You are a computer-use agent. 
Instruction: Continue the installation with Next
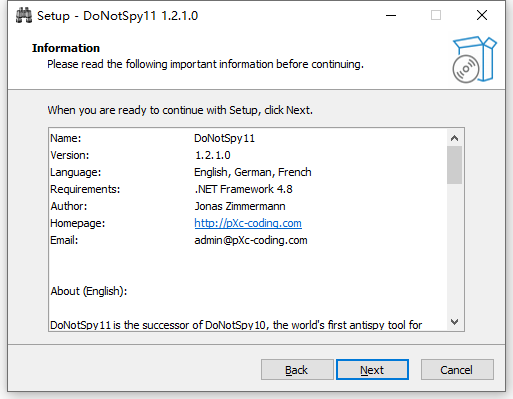click(x=372, y=370)
